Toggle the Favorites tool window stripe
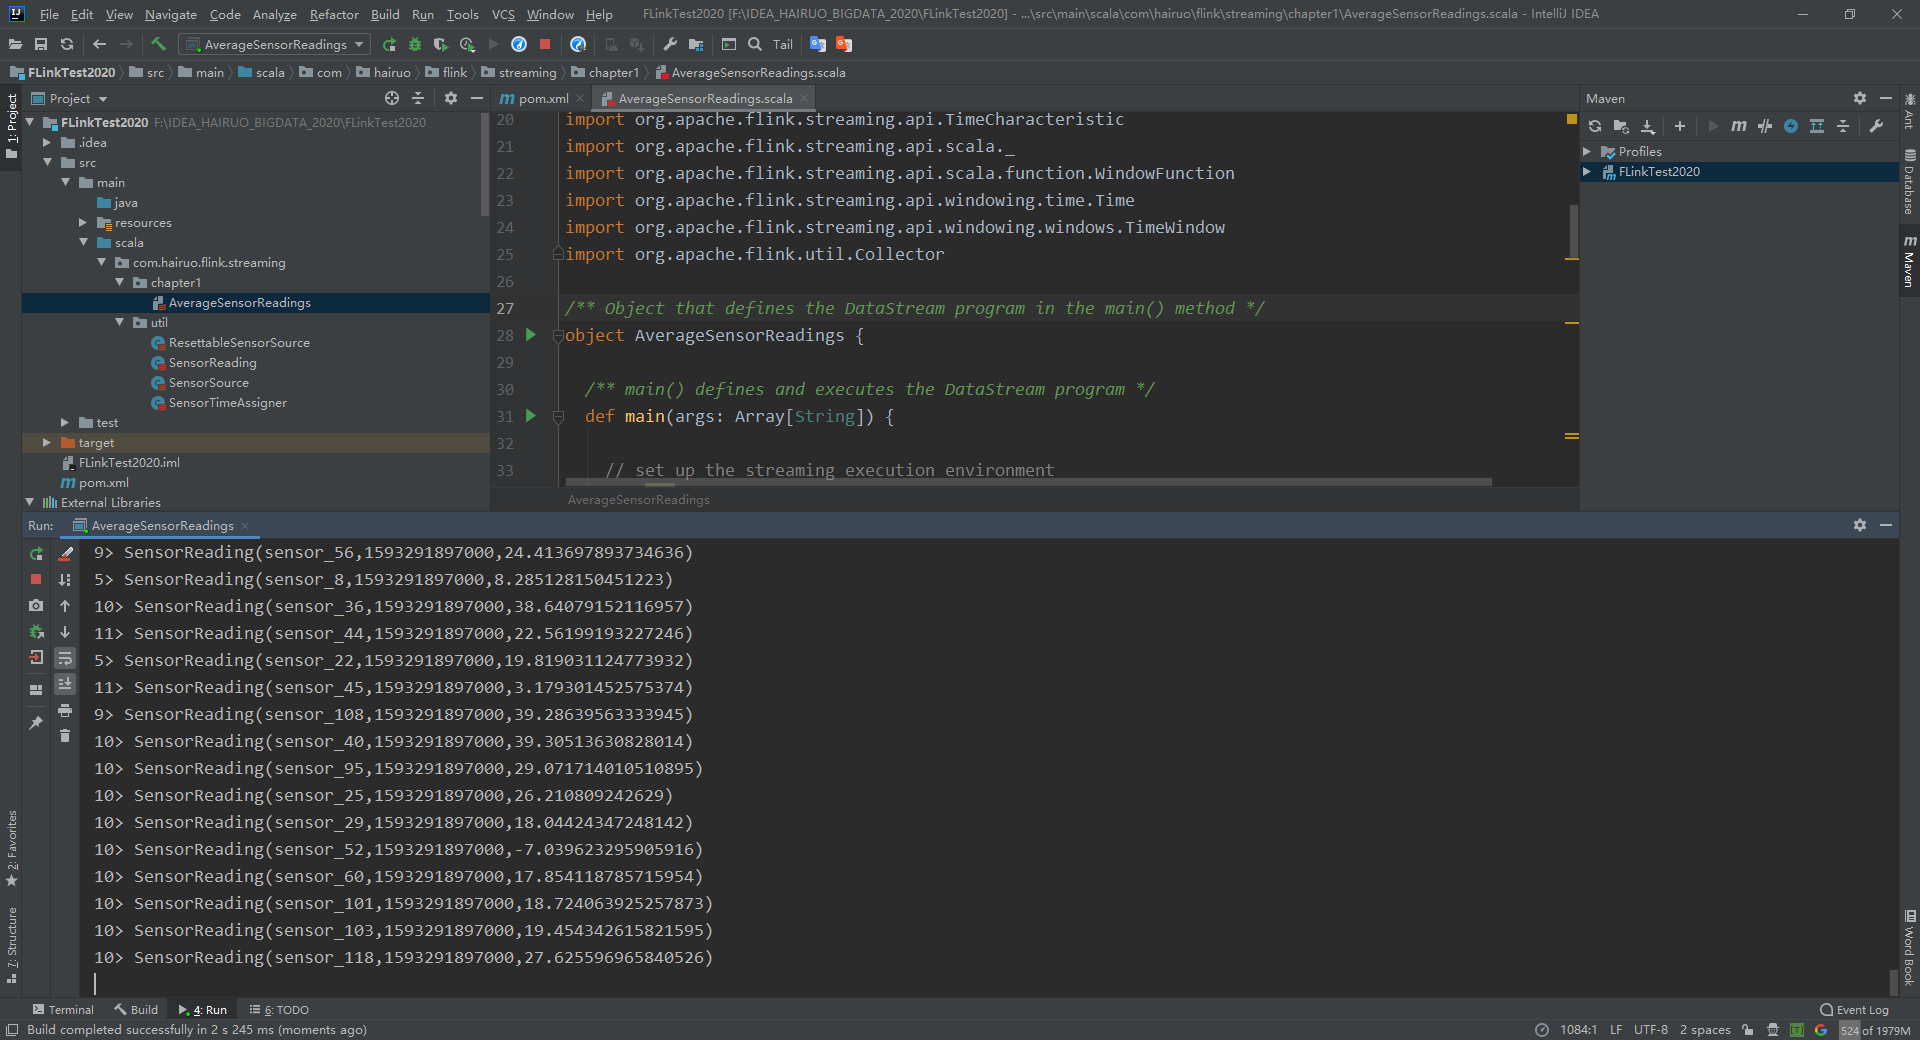The width and height of the screenshot is (1920, 1040). click(x=12, y=848)
